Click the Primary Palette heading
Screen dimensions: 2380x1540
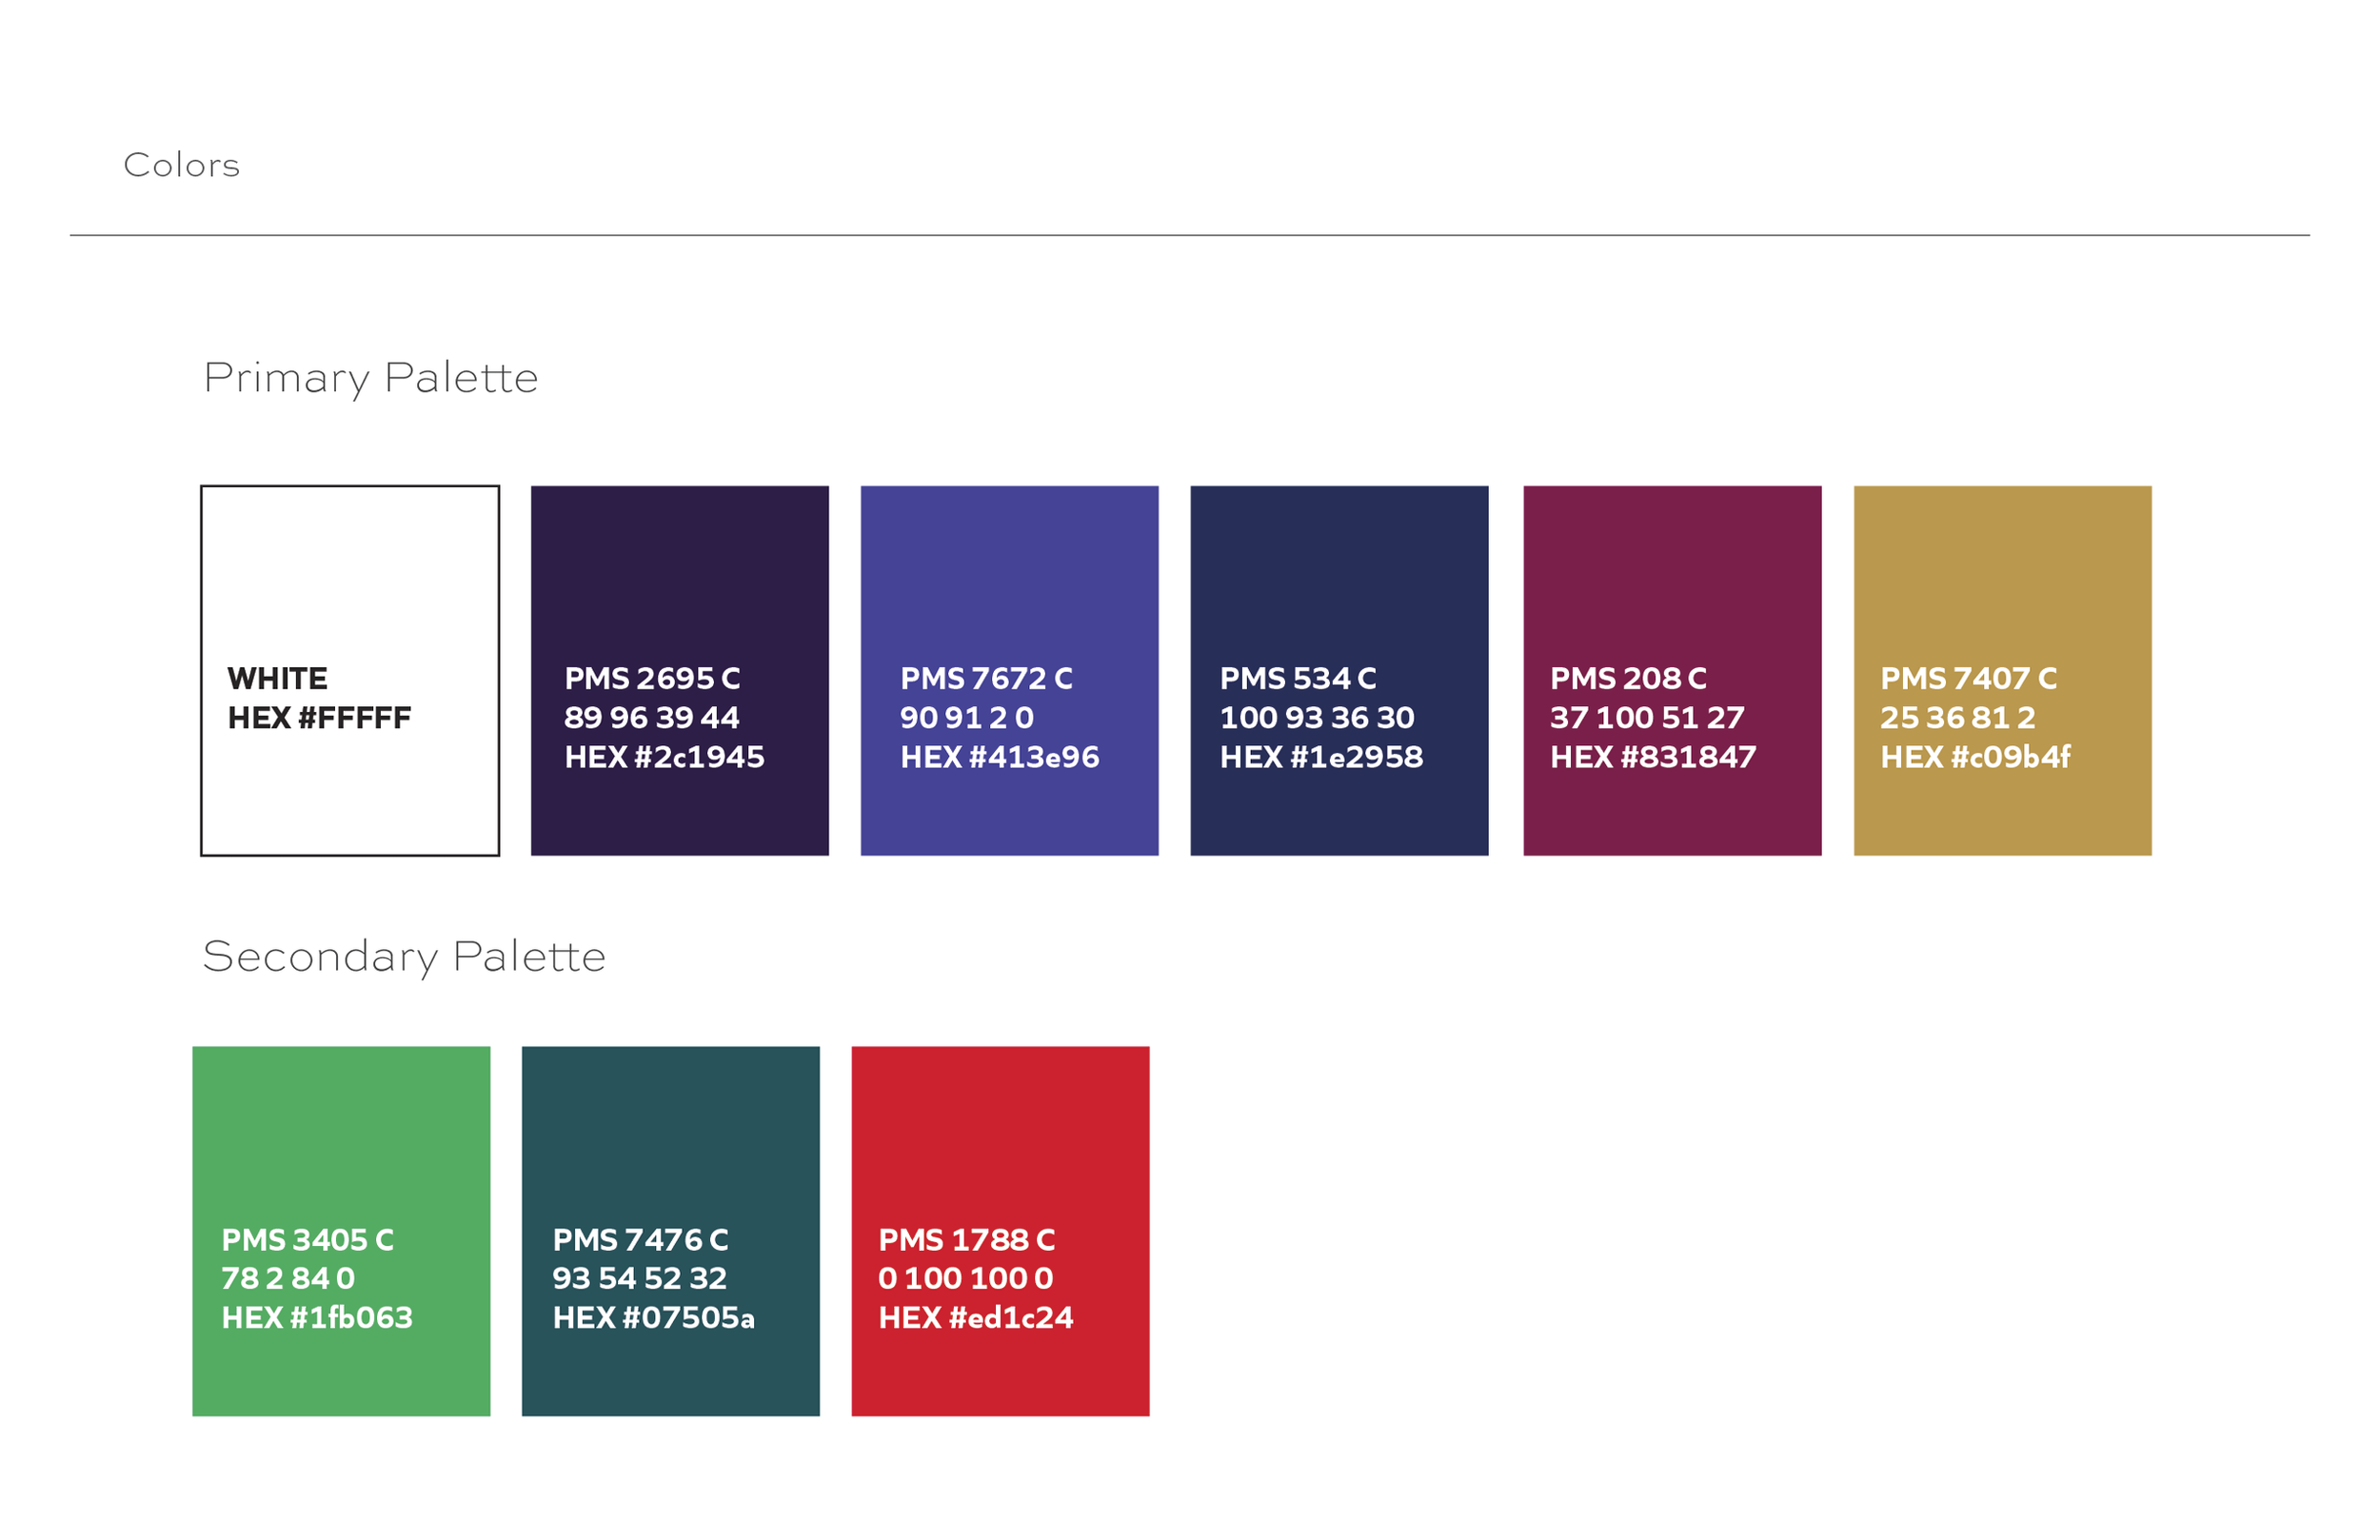[370, 378]
